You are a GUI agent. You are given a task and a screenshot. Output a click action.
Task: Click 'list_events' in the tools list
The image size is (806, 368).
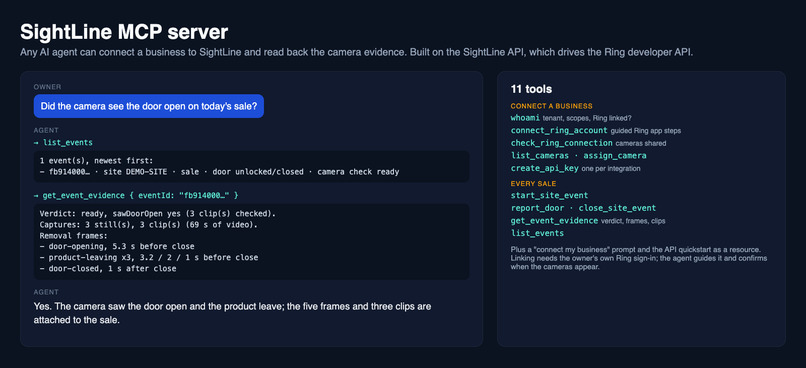pyautogui.click(x=537, y=233)
